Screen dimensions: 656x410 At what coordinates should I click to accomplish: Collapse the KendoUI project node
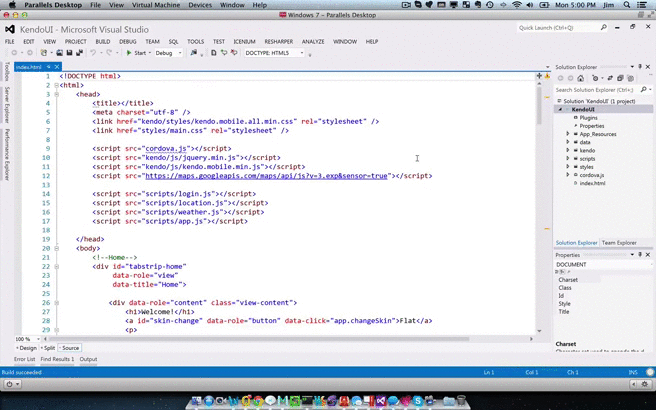pyautogui.click(x=560, y=110)
